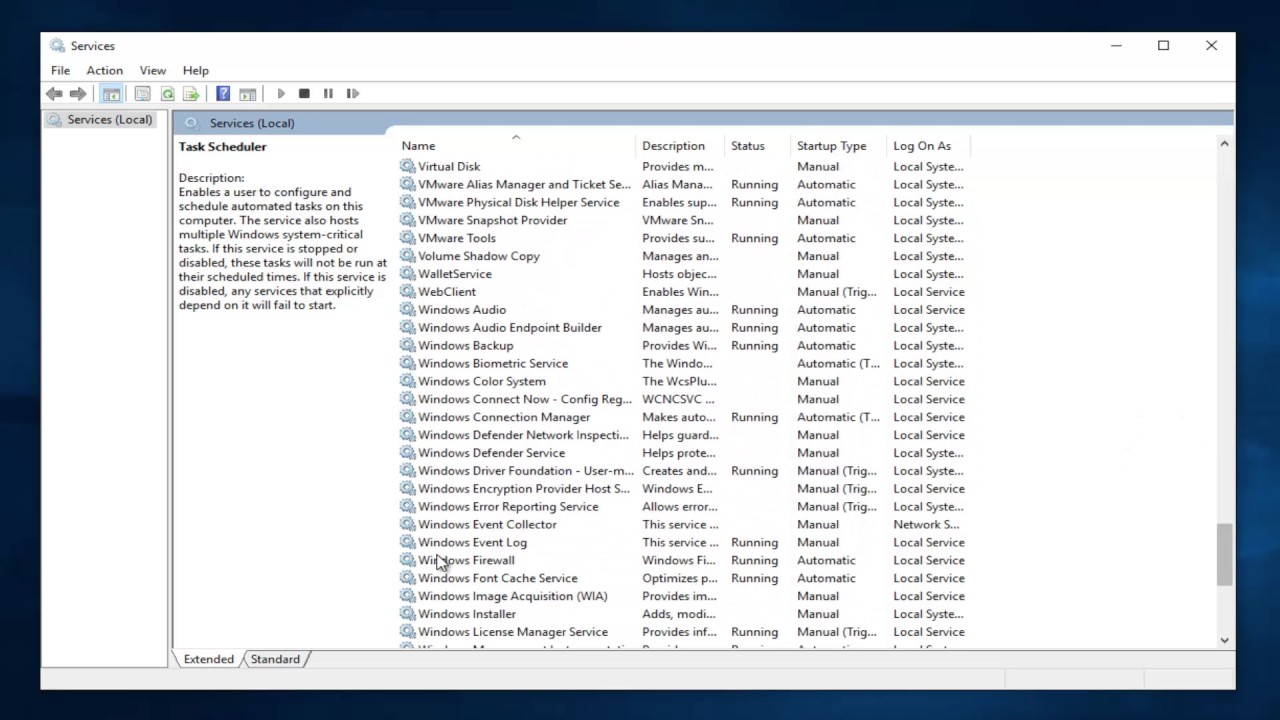Click the Task Scheduler heading in description pane

click(x=222, y=147)
